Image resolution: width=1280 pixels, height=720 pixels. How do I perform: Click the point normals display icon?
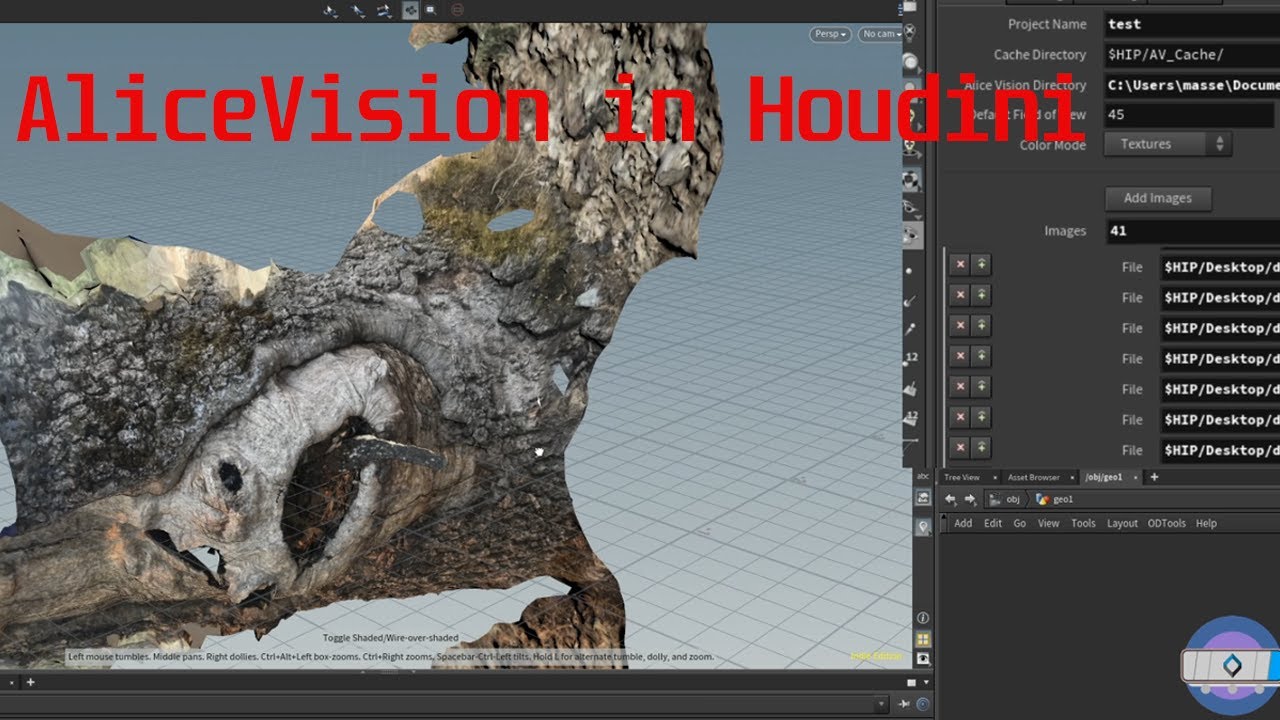pyautogui.click(x=911, y=299)
